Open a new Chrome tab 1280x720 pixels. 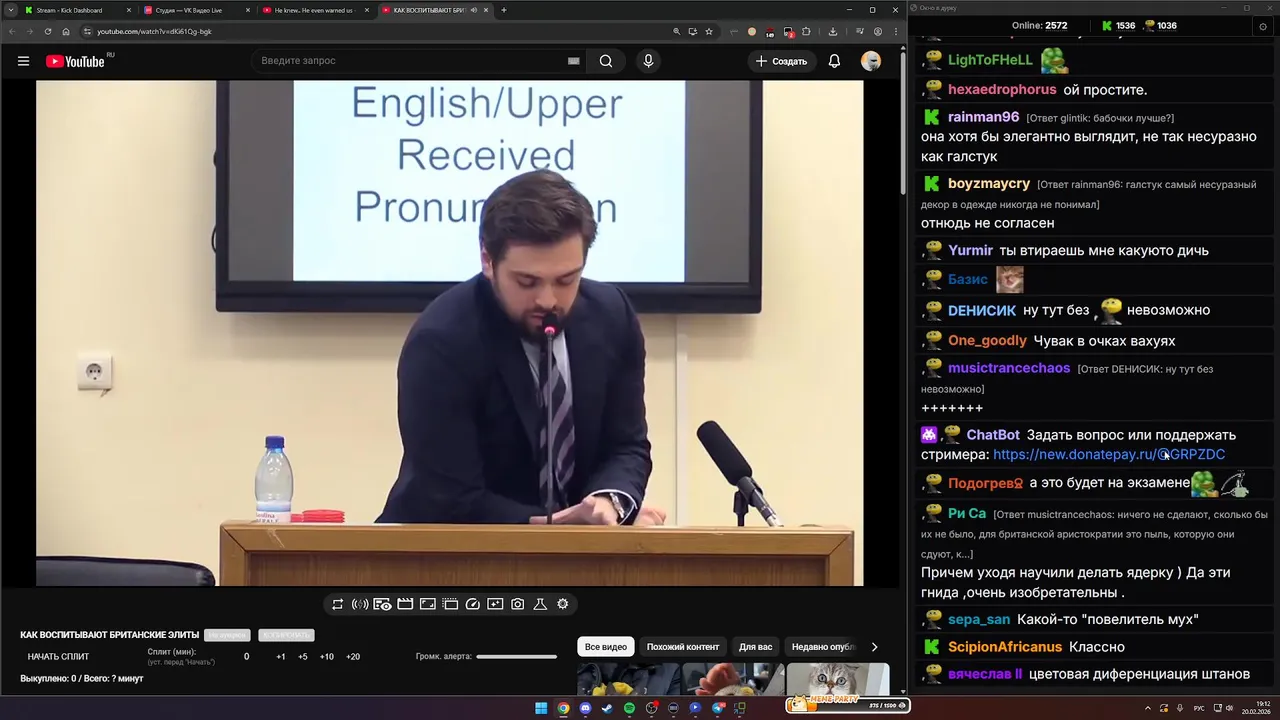coord(503,10)
